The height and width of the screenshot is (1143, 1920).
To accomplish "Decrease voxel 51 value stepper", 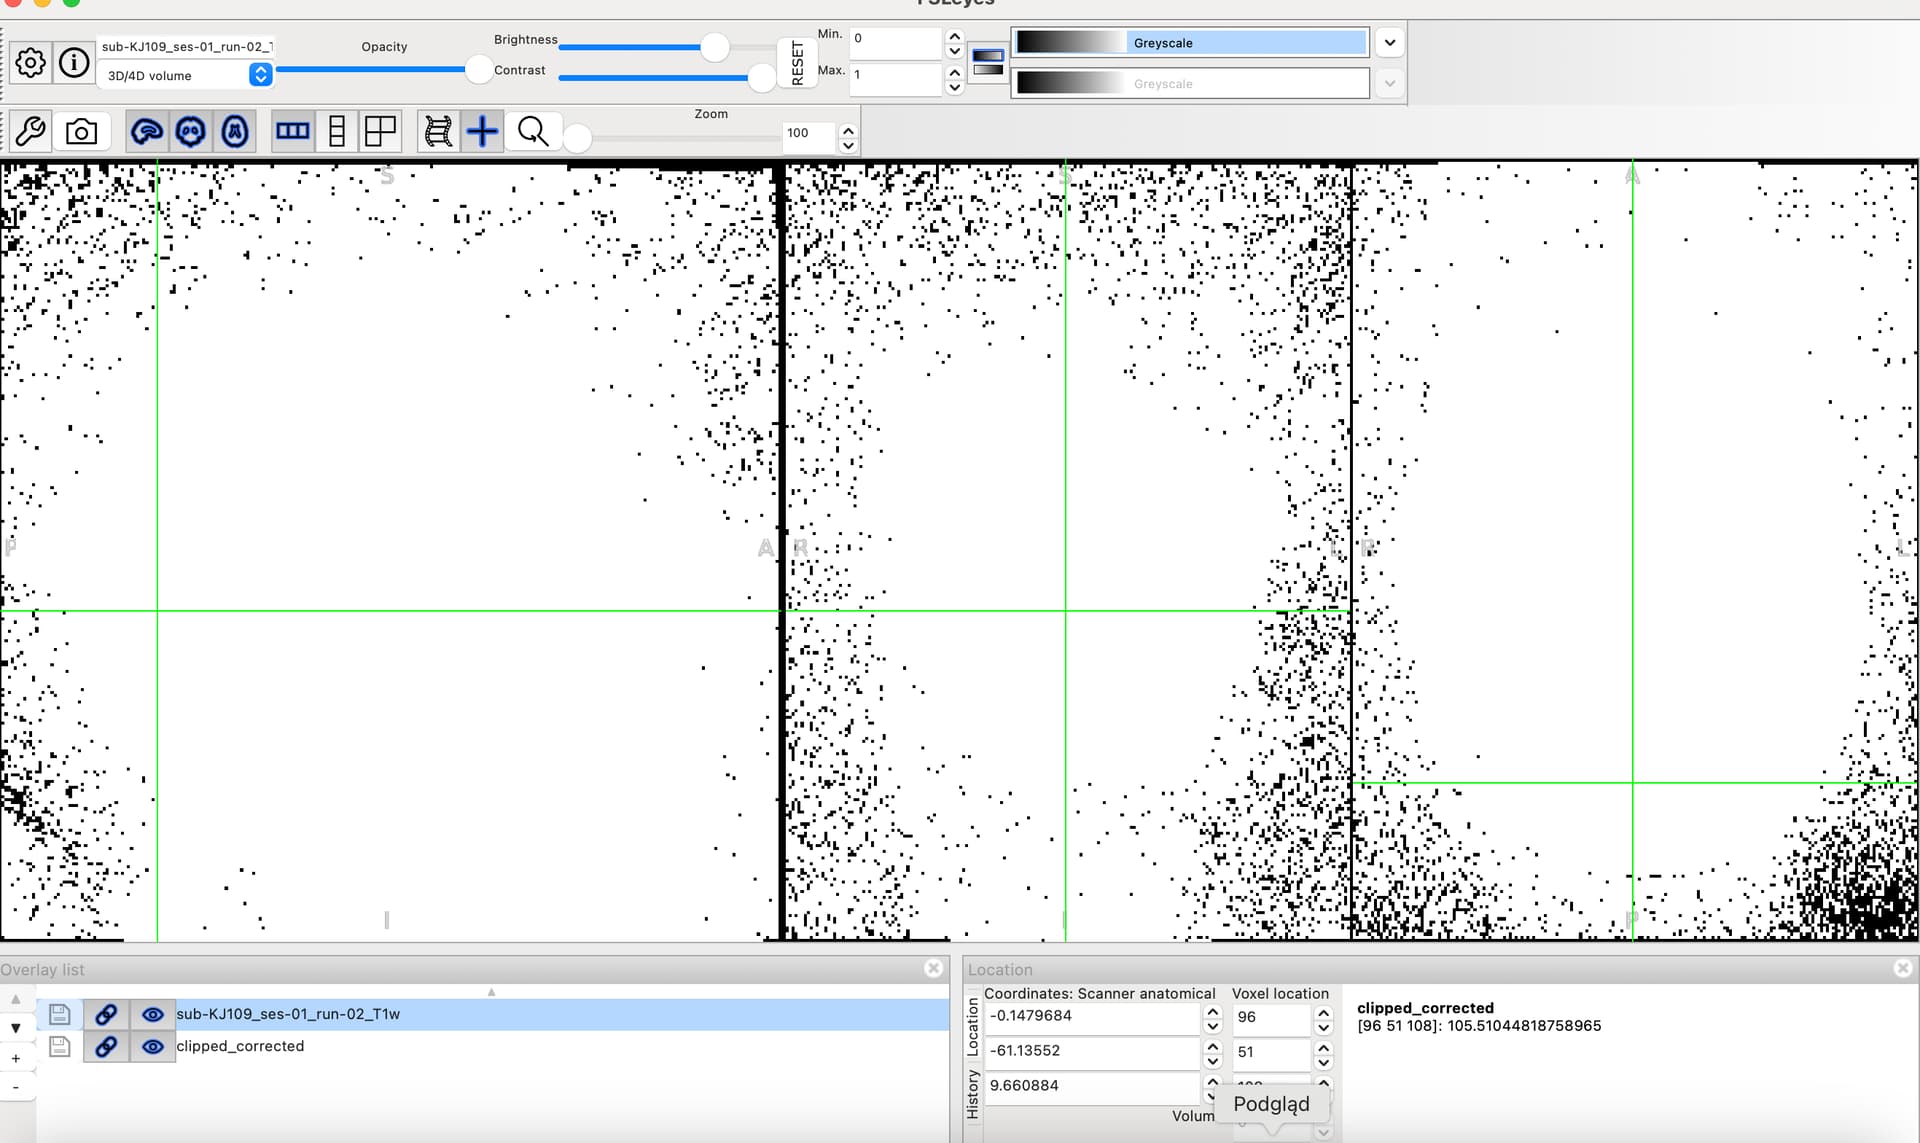I will tap(1323, 1062).
